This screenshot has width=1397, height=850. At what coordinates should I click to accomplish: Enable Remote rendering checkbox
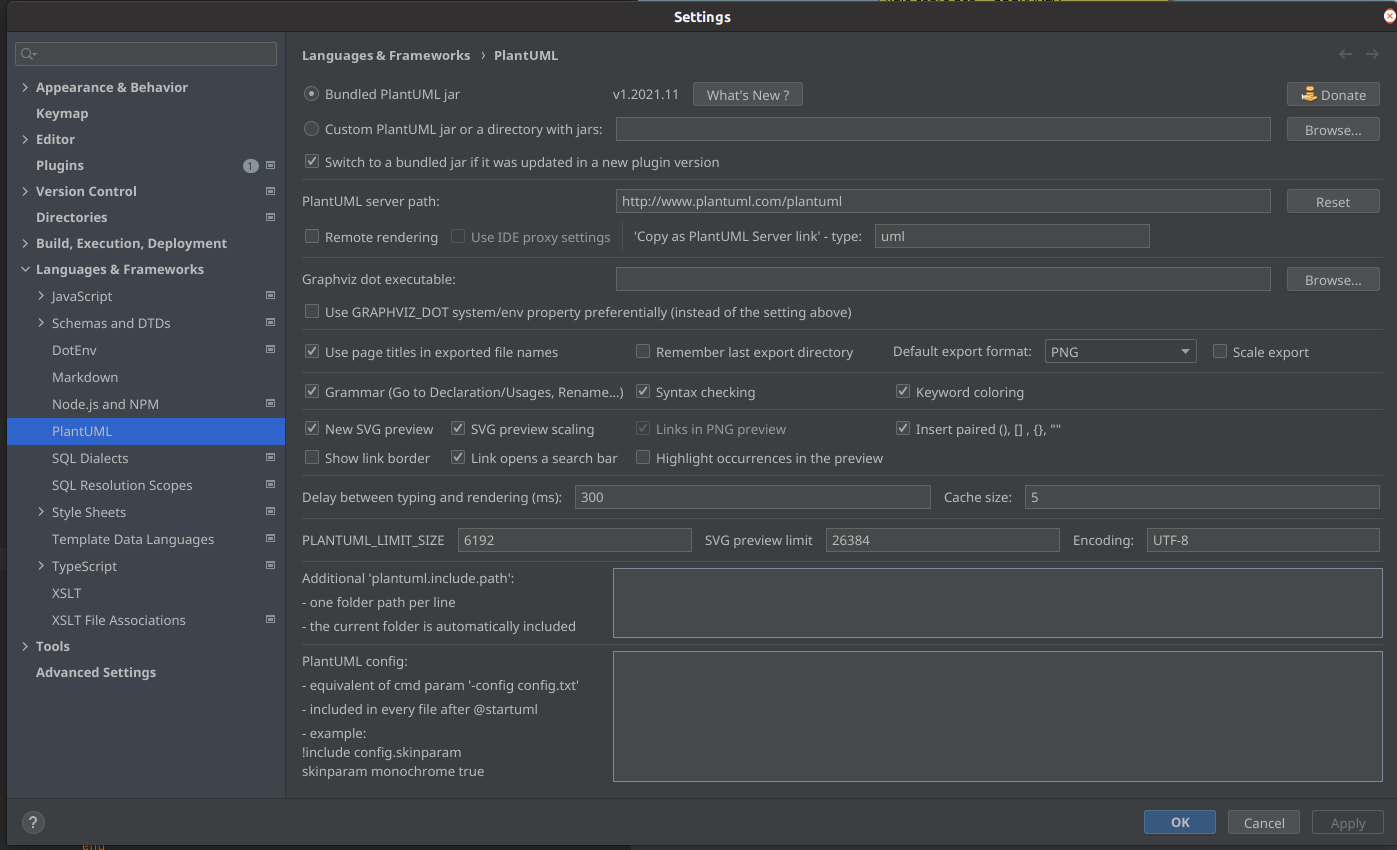point(312,237)
